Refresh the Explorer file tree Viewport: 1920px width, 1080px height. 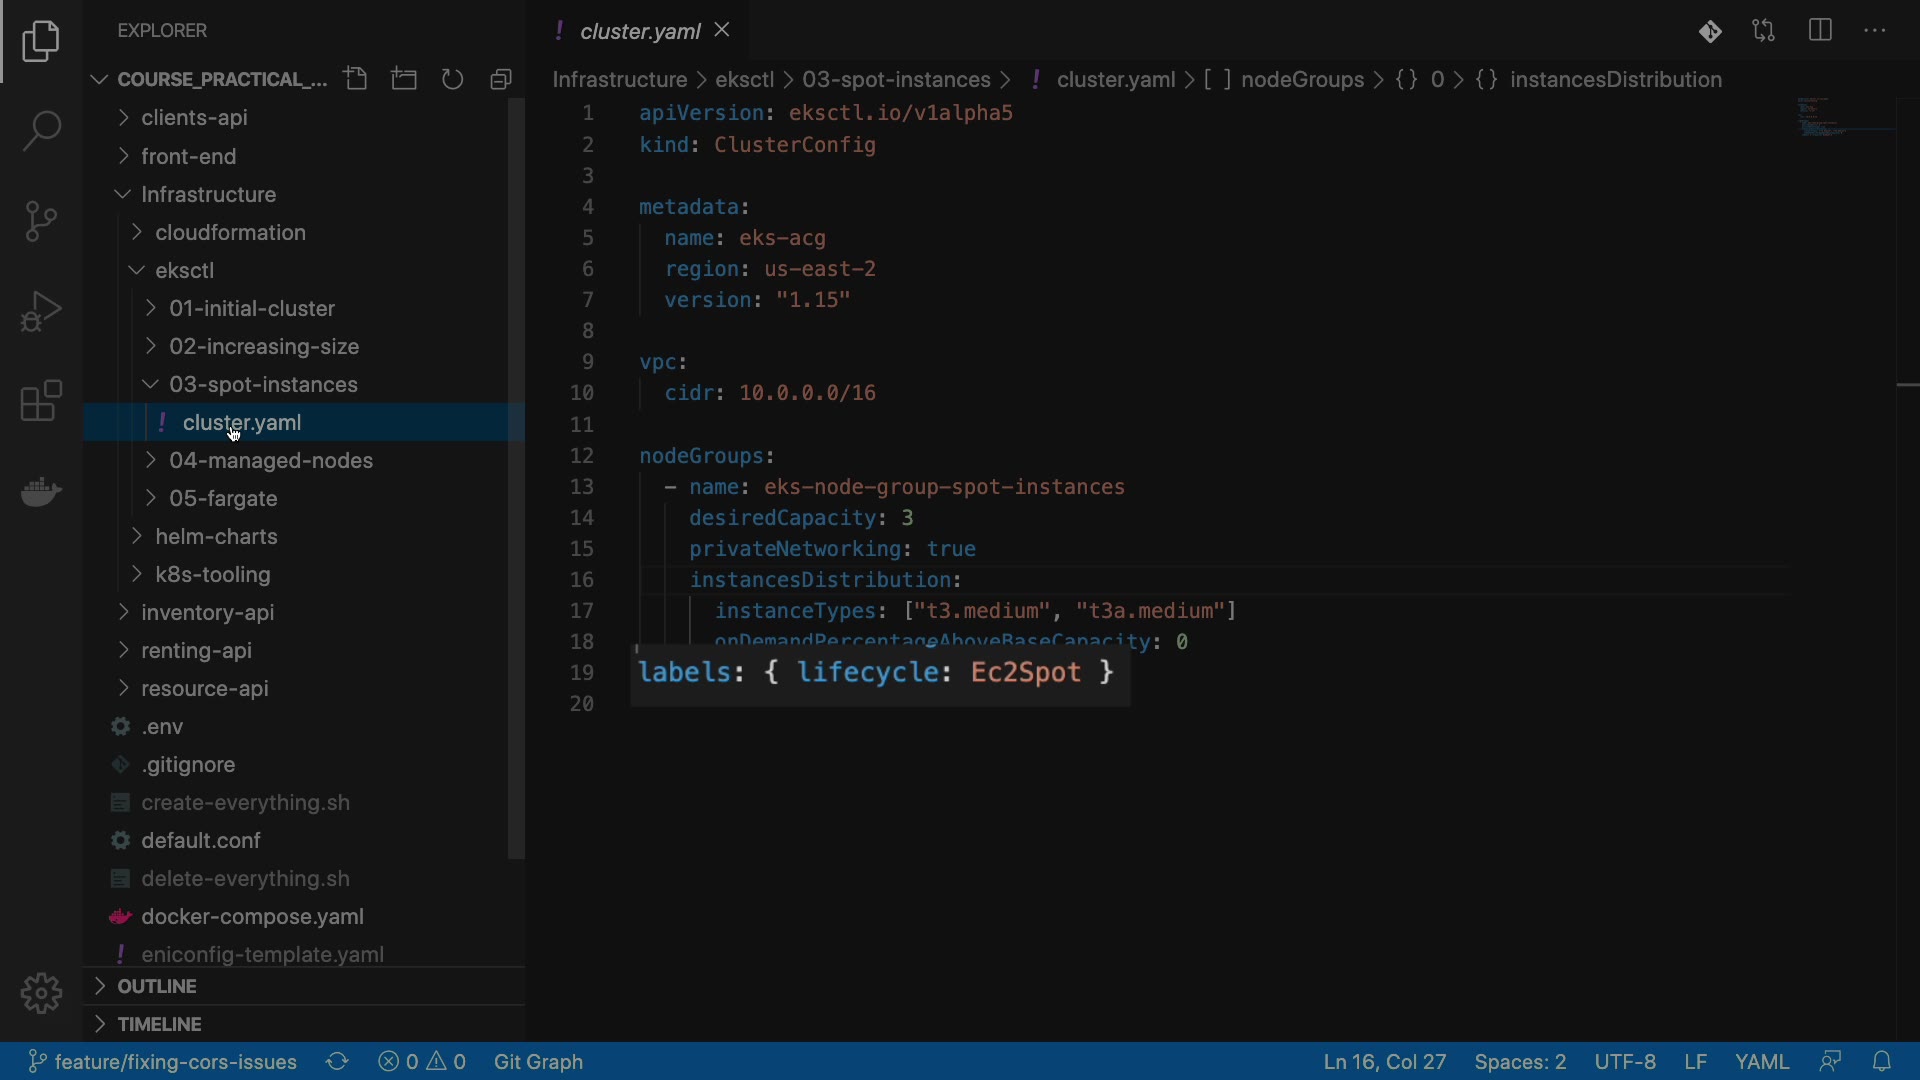pos(453,79)
